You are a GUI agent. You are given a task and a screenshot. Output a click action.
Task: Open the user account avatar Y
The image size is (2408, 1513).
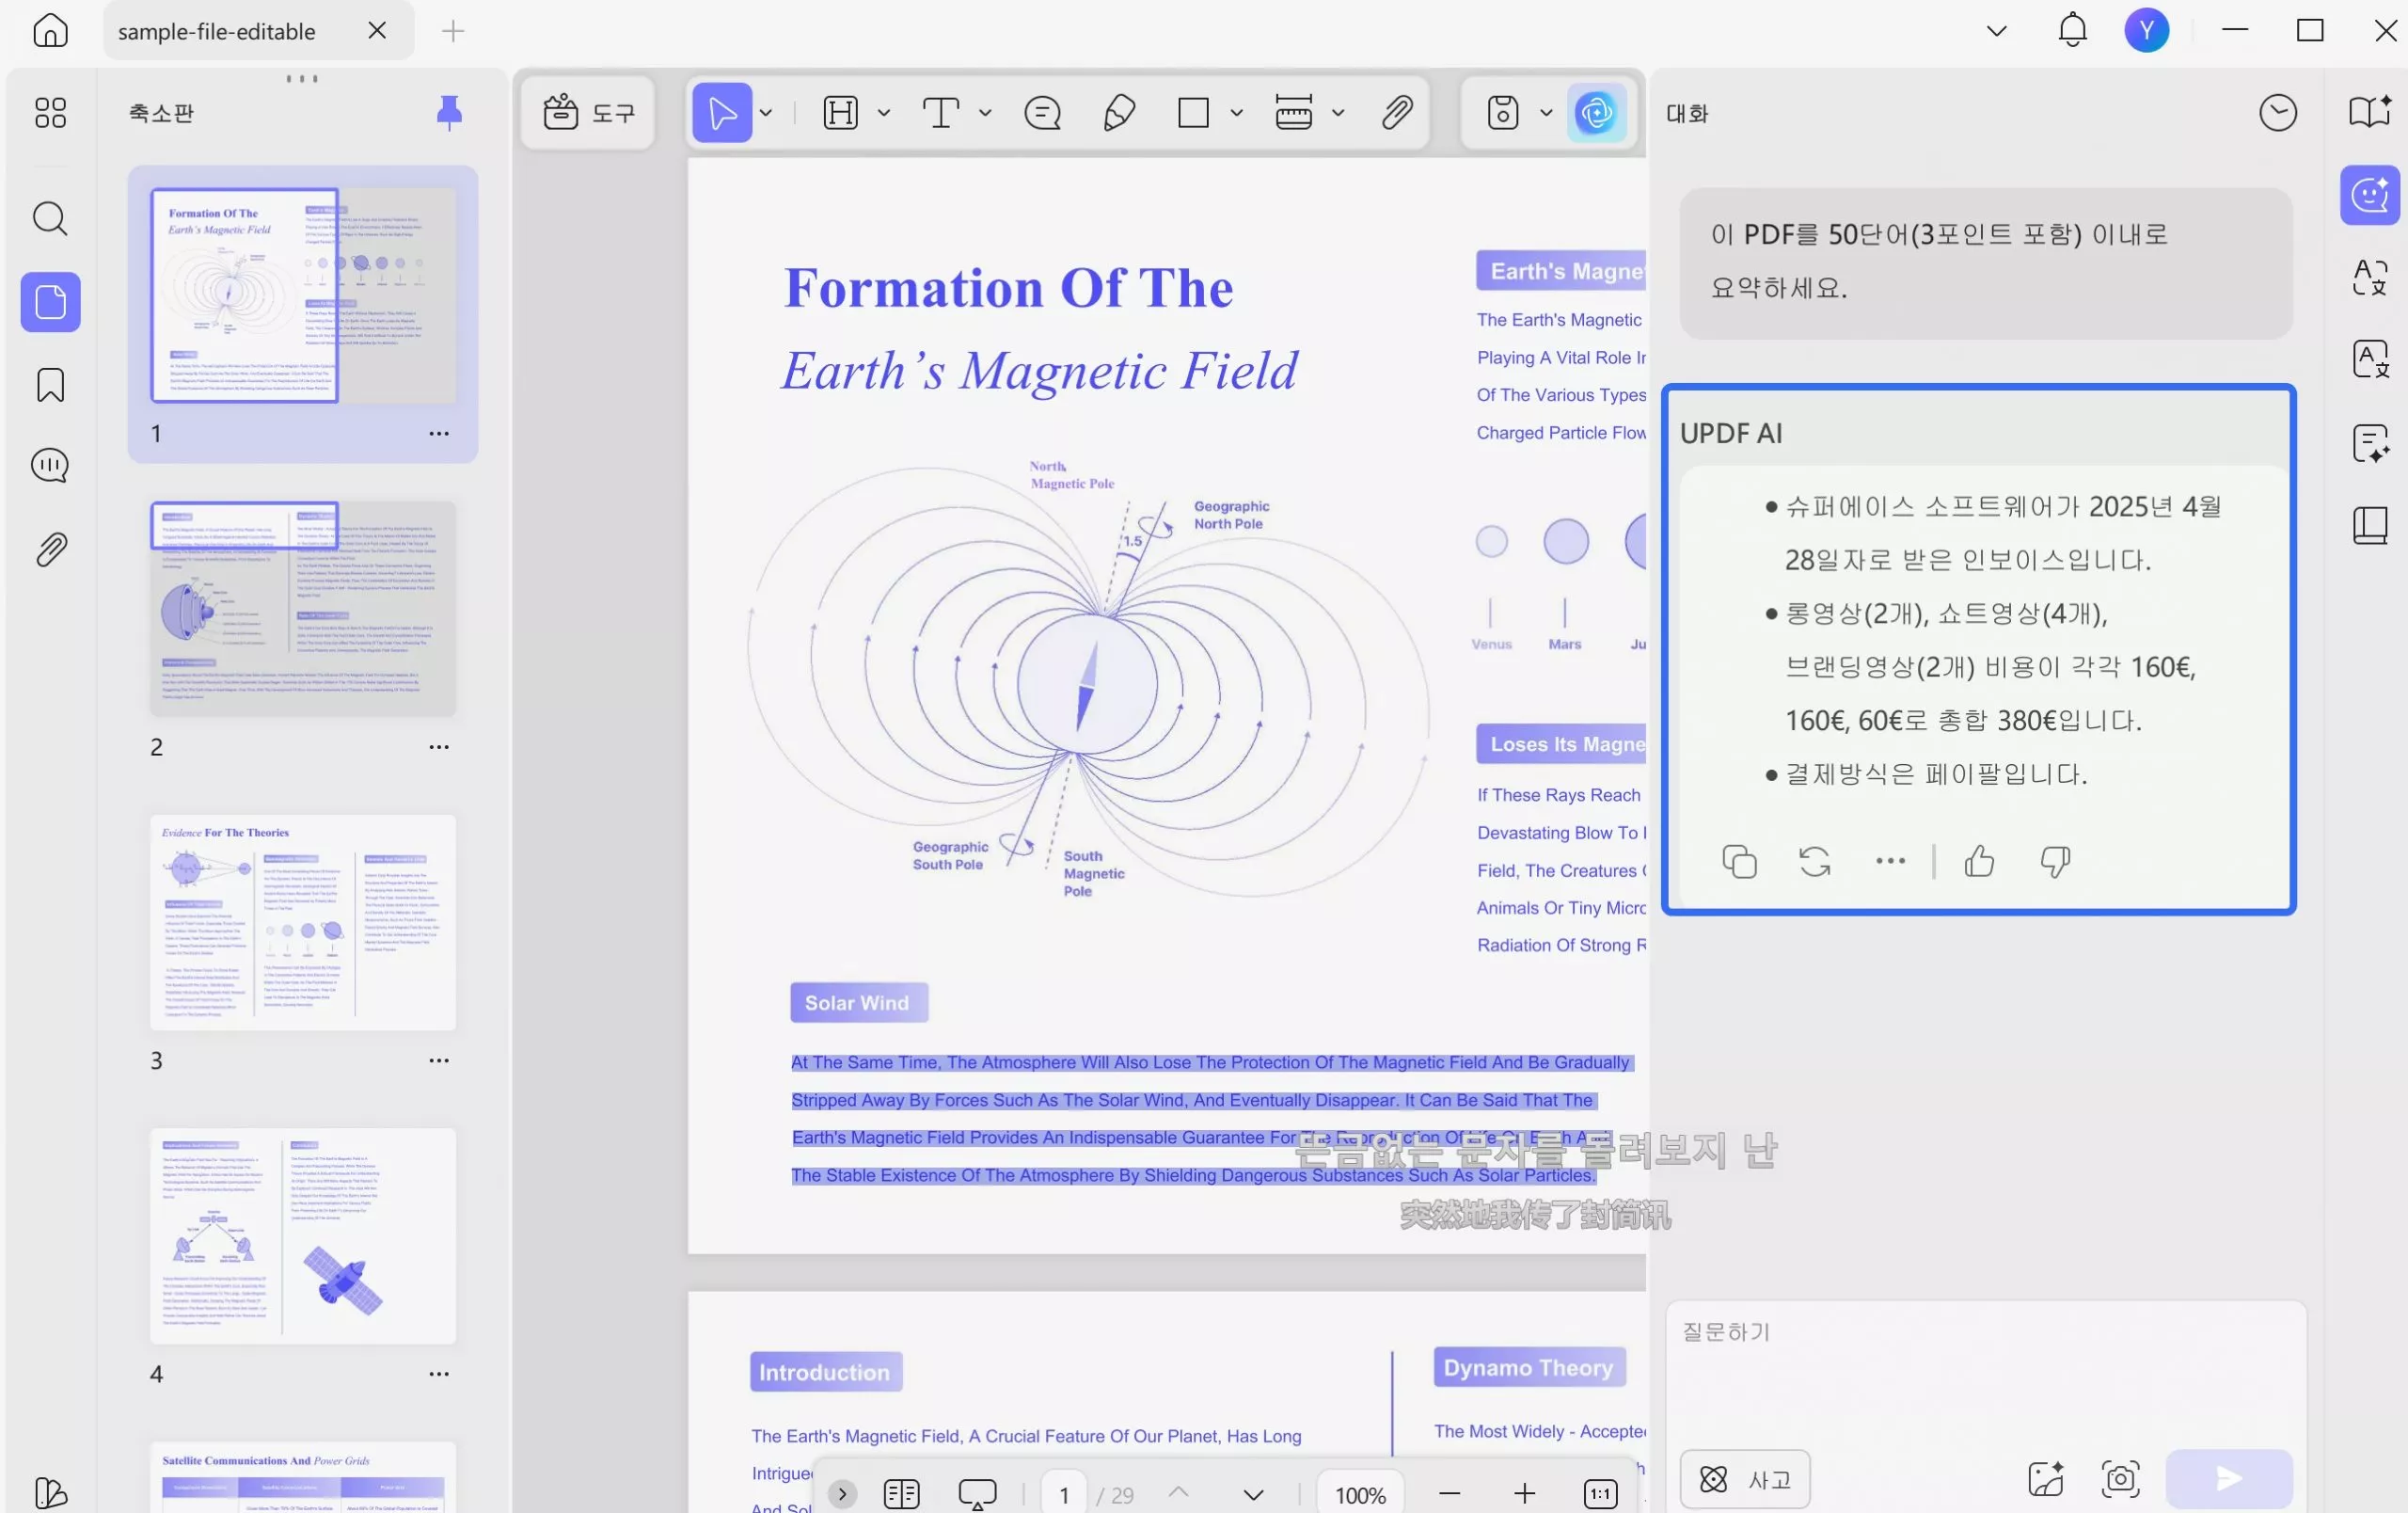click(2146, 30)
